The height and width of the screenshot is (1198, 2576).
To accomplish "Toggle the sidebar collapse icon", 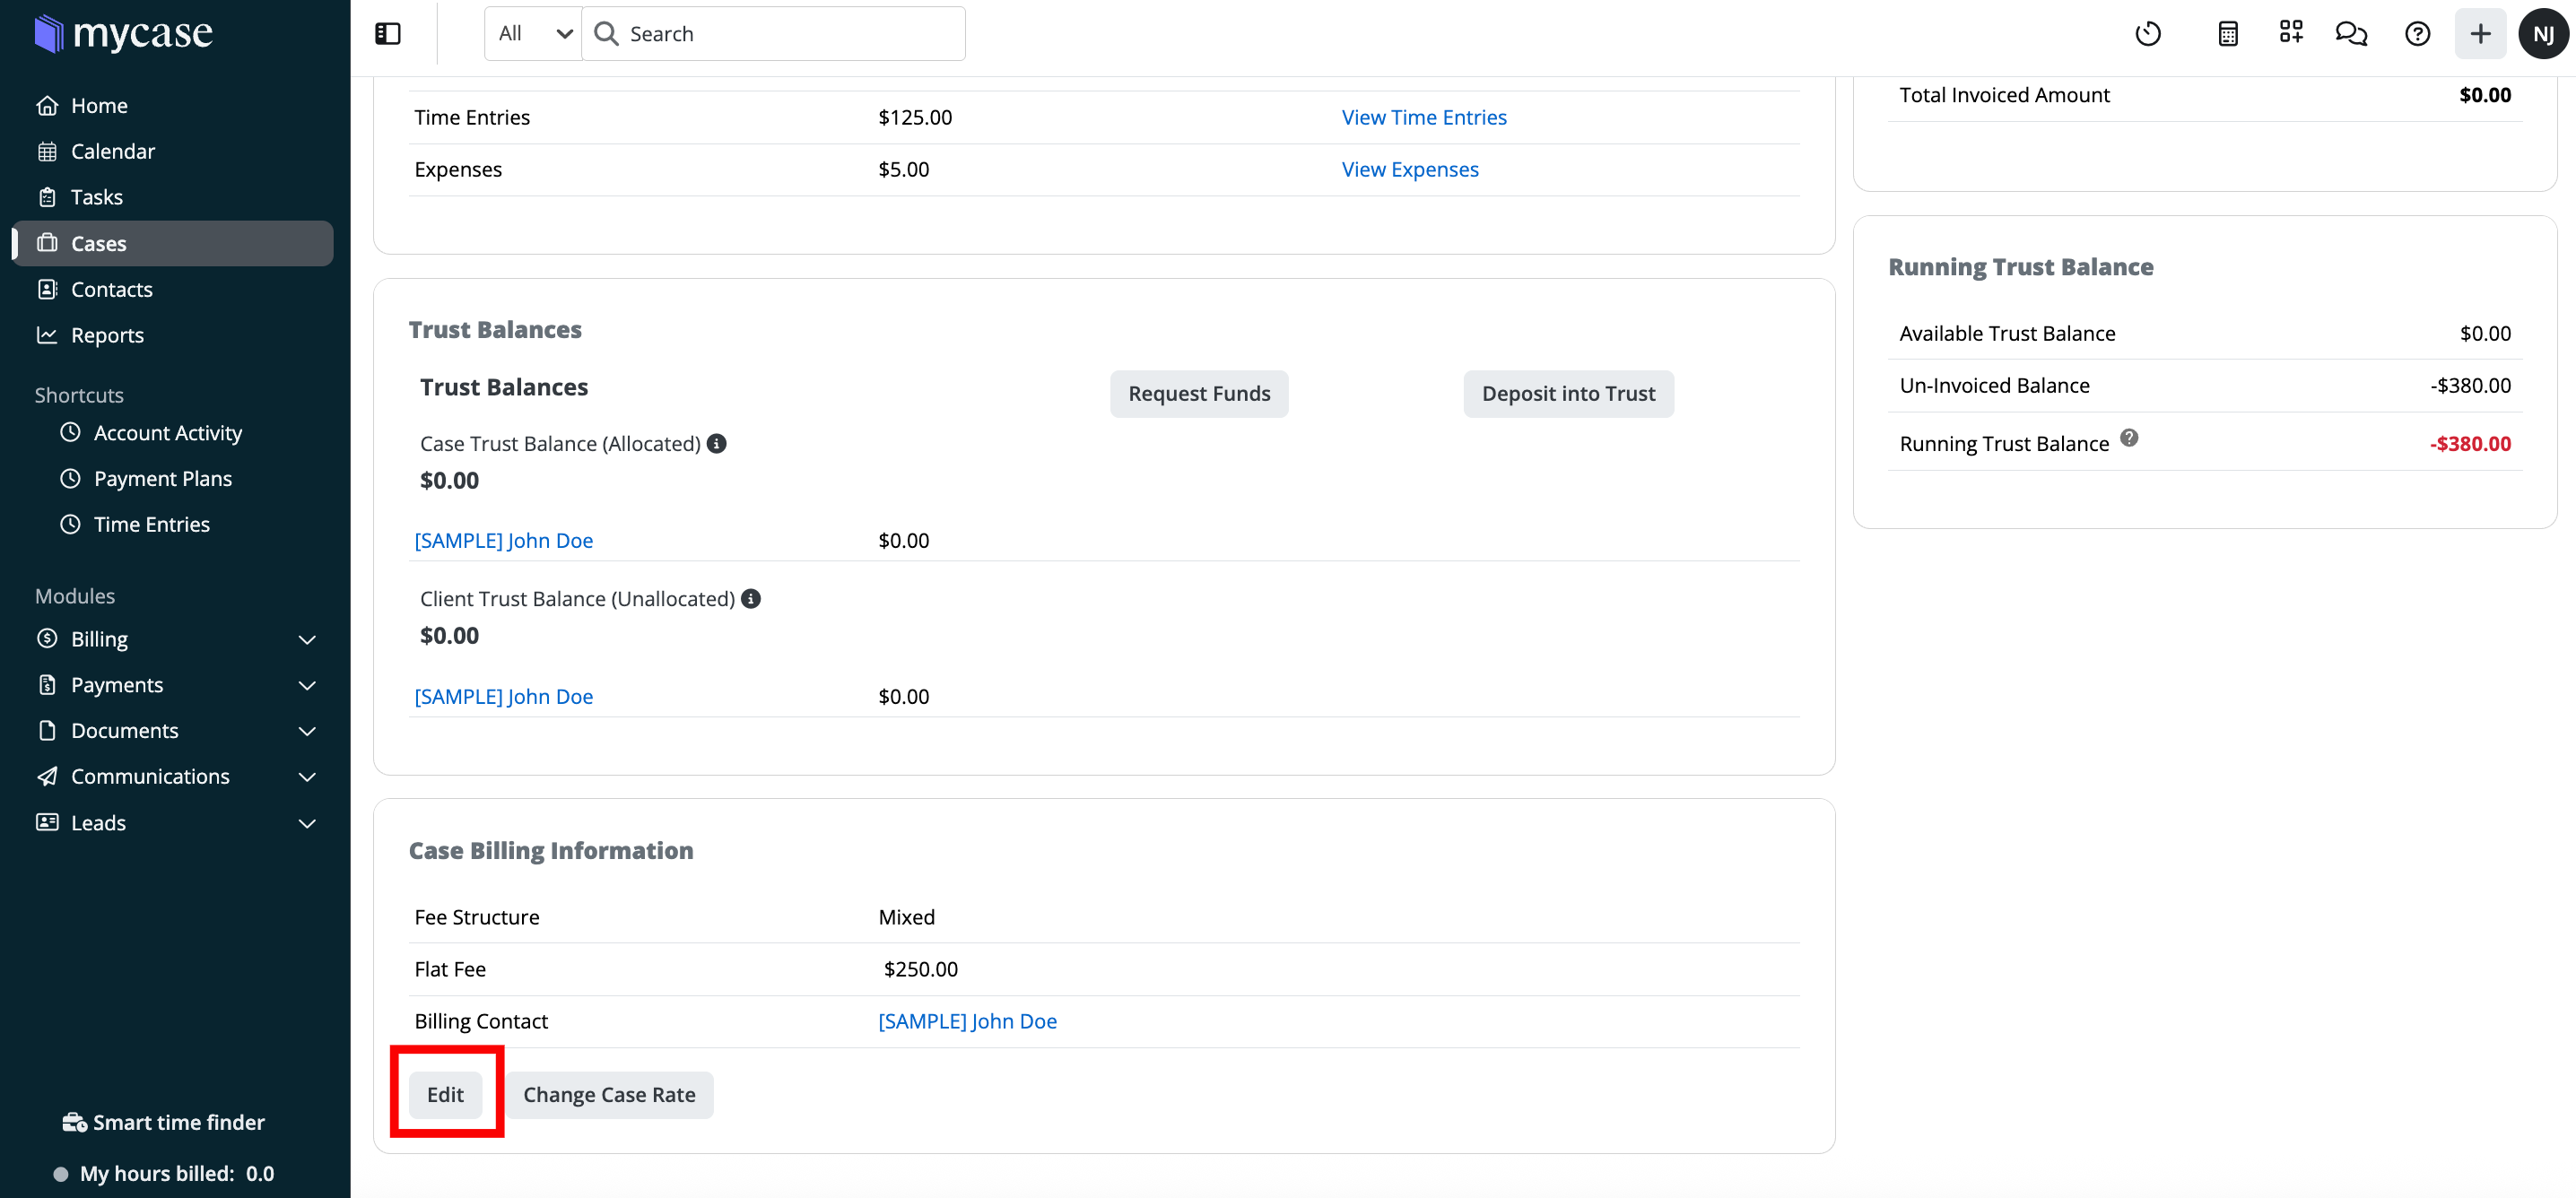I will pyautogui.click(x=388, y=34).
